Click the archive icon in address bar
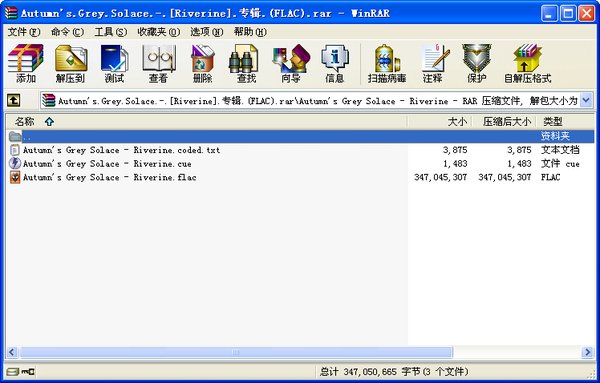This screenshot has width=600, height=383. point(49,101)
